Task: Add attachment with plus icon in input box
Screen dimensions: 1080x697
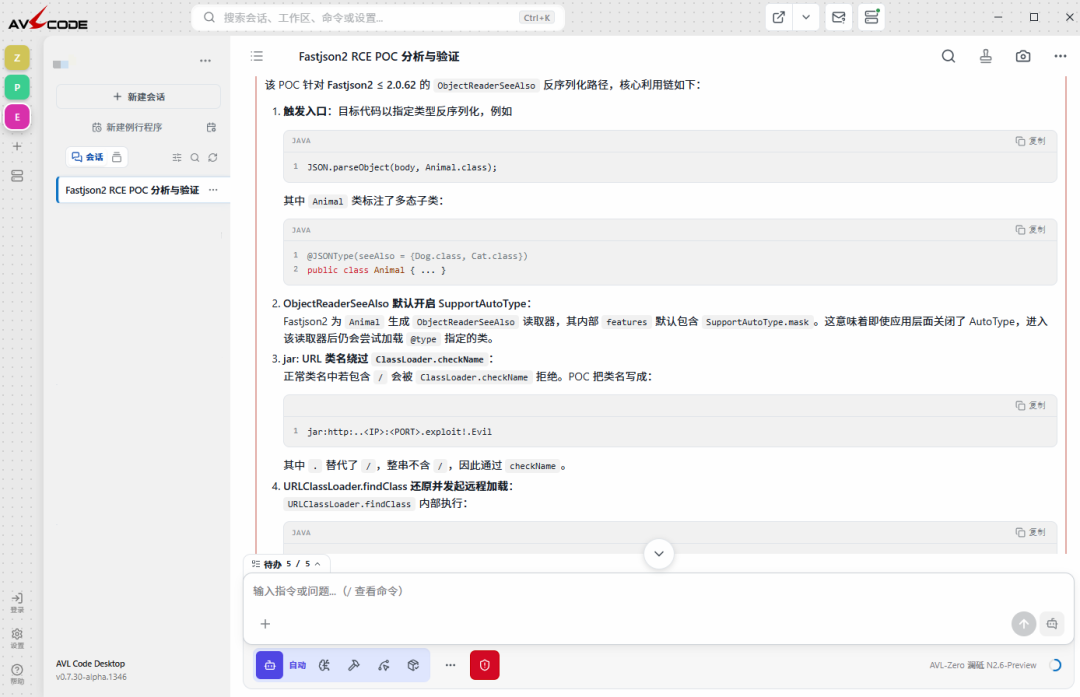Action: 265,624
